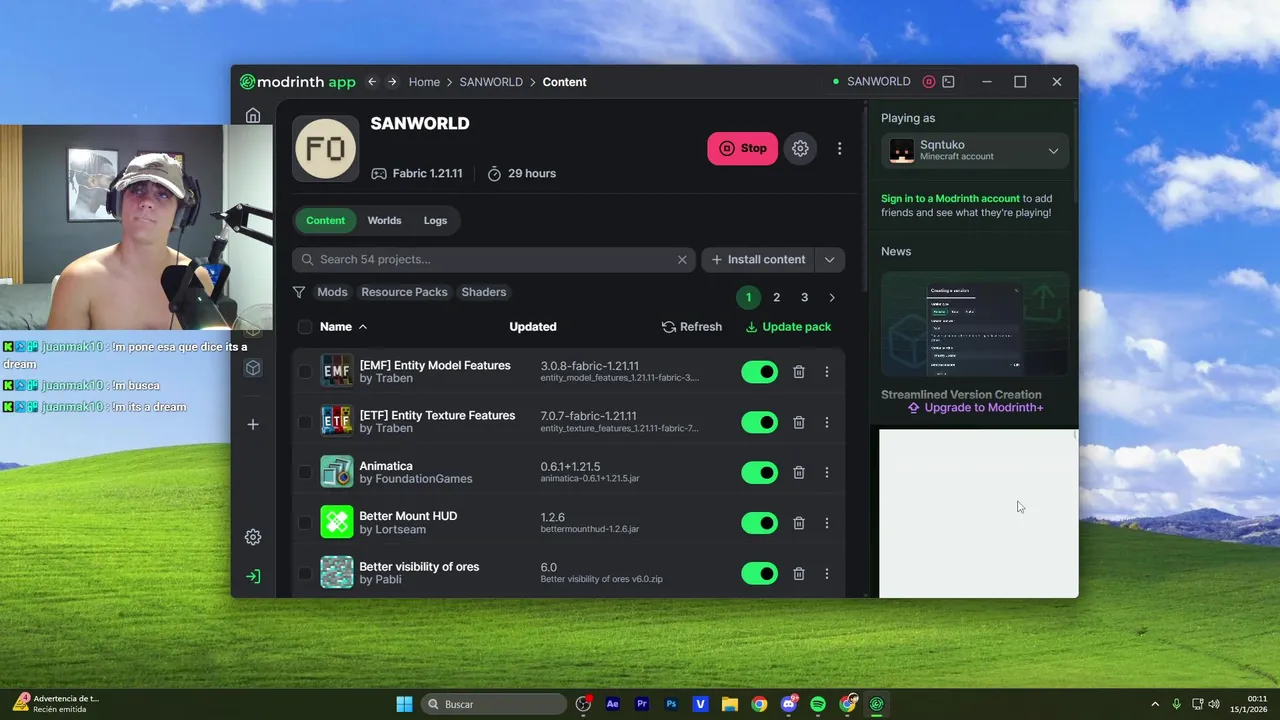Open SANWORLD more options menu
The image size is (1280, 720).
(839, 148)
